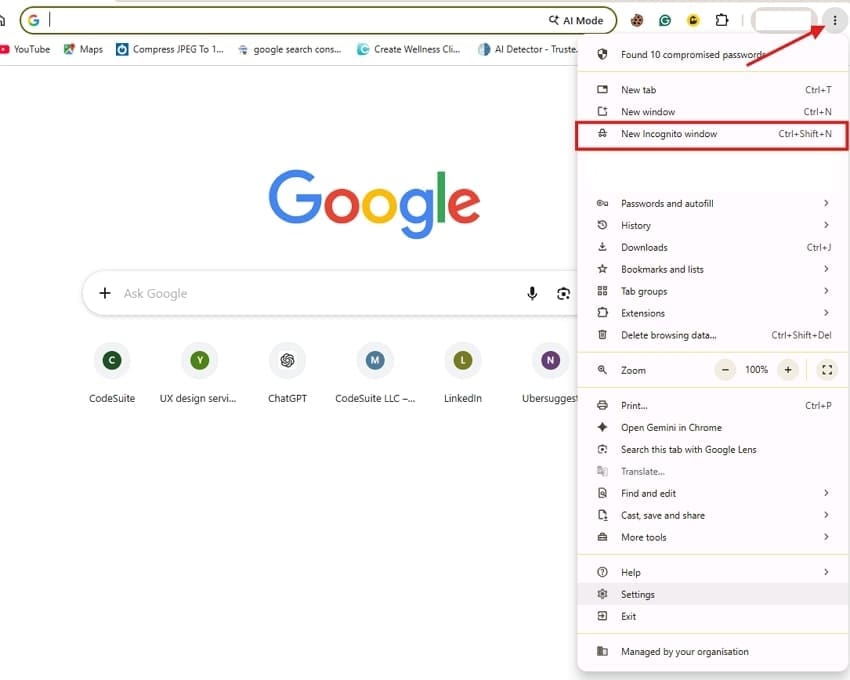Screen dimensions: 850x680
Task: Open Google Lens image search icon
Action: tap(563, 293)
